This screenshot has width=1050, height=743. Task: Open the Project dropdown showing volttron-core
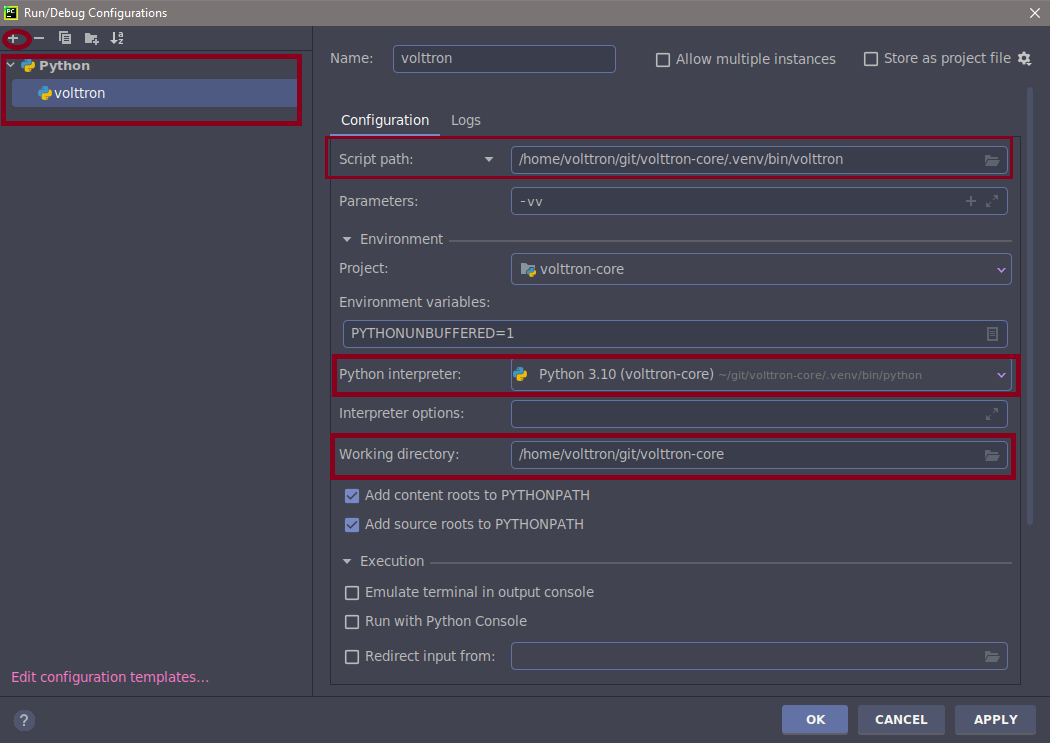(x=761, y=269)
